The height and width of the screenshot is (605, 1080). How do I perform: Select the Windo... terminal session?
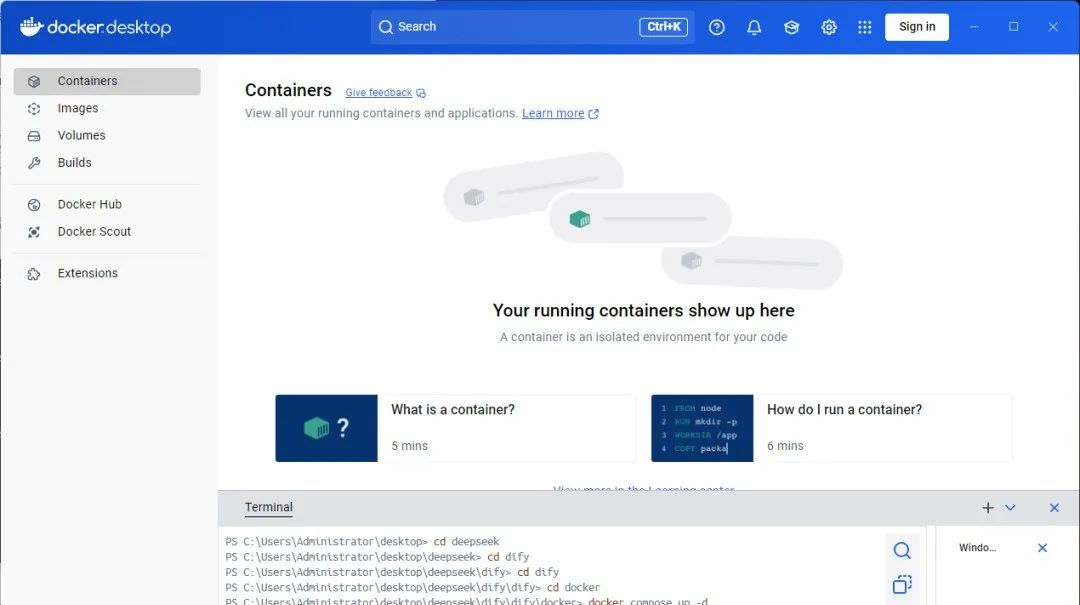[x=977, y=548]
